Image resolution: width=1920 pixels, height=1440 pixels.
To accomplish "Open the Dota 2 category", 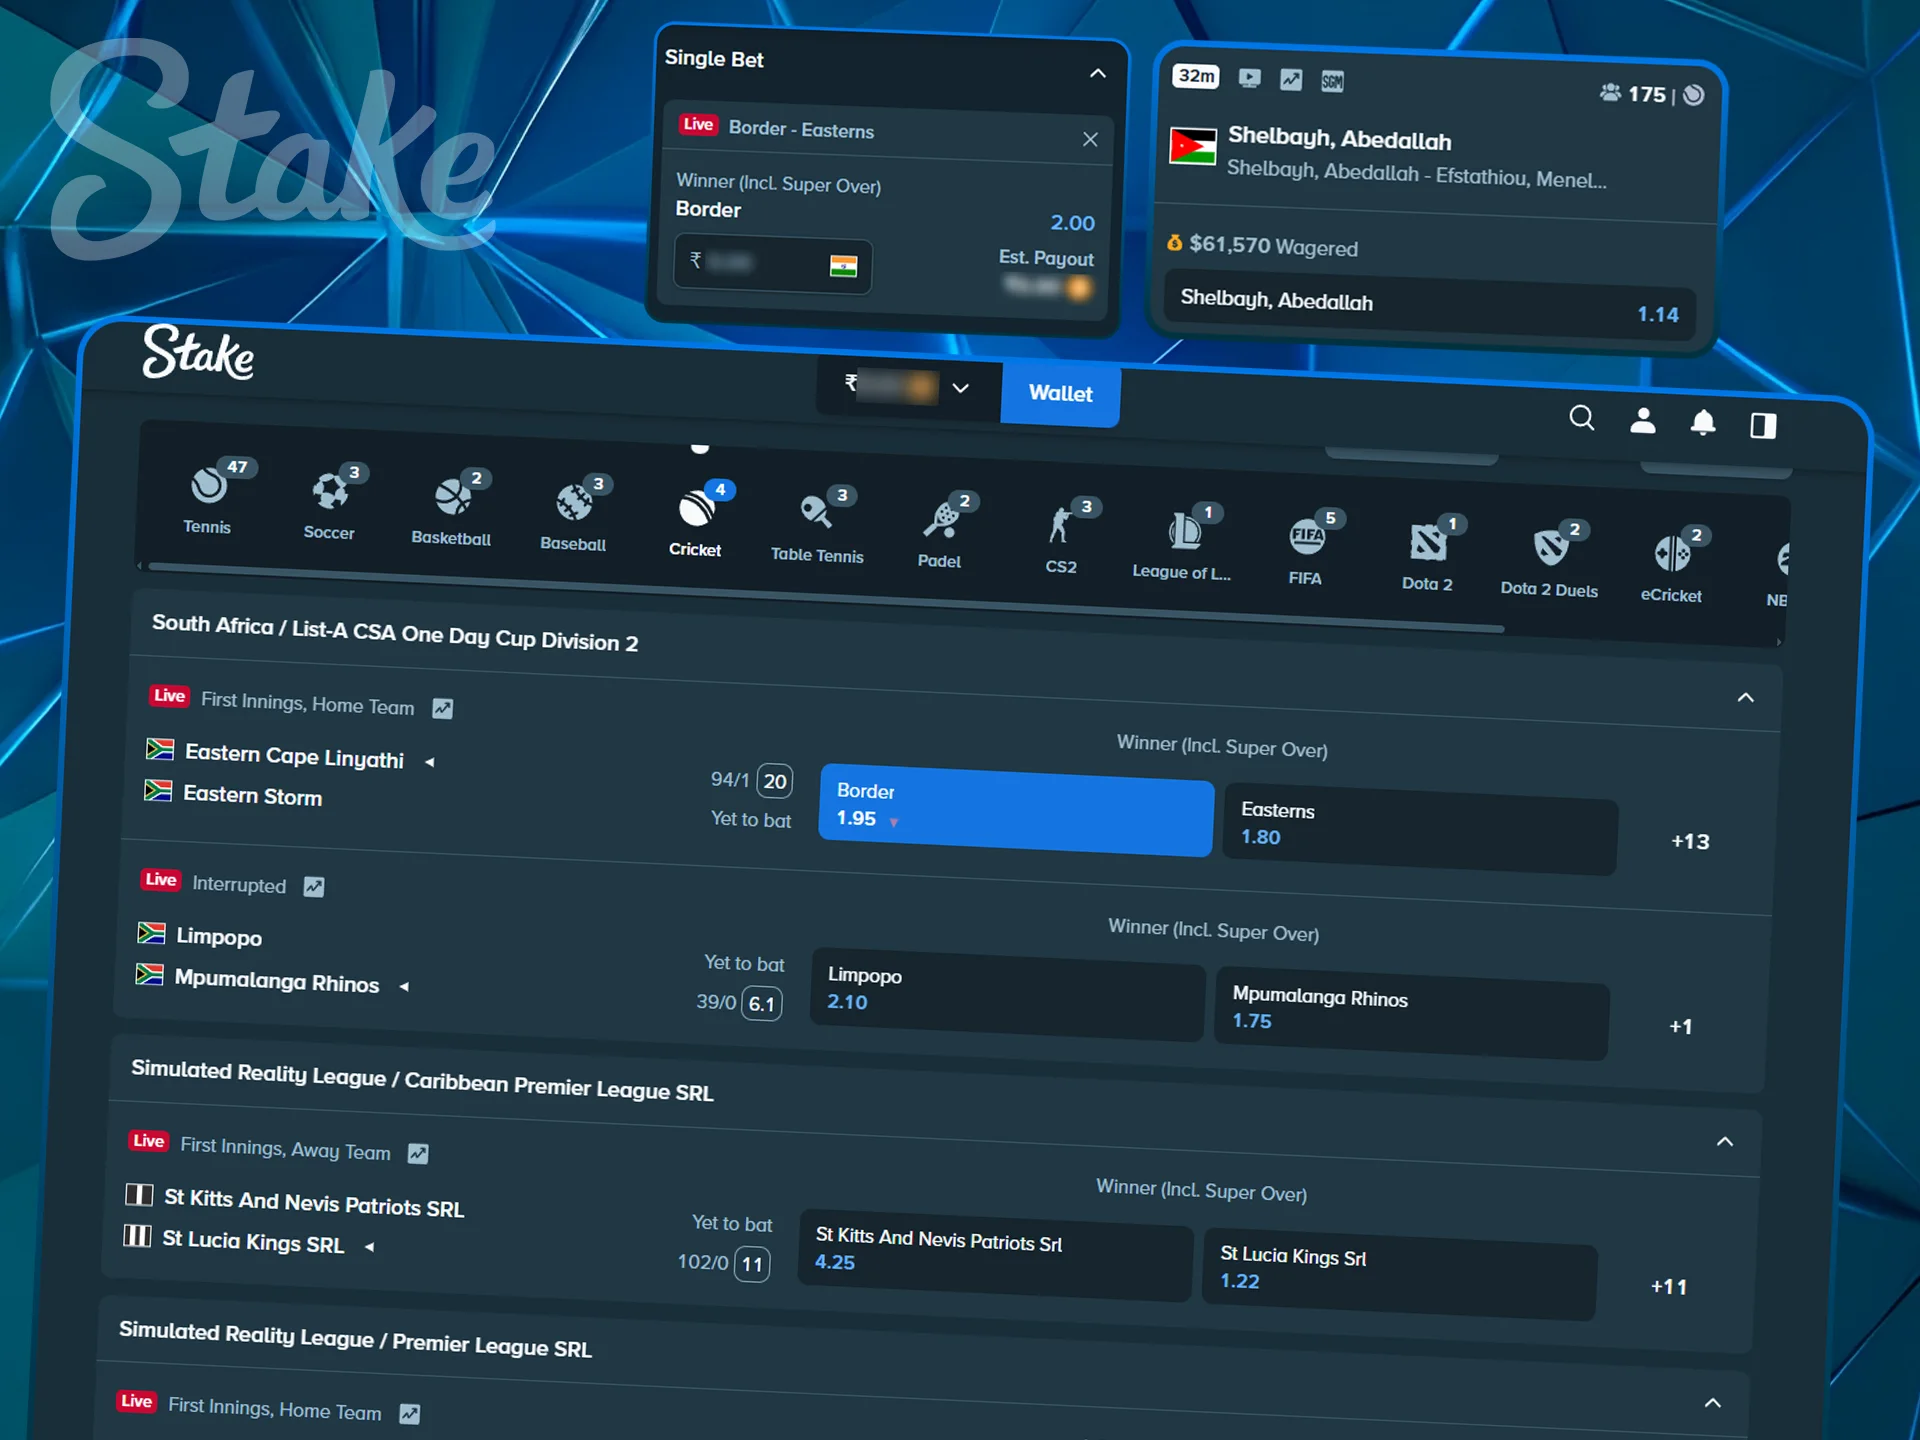I will (1428, 554).
